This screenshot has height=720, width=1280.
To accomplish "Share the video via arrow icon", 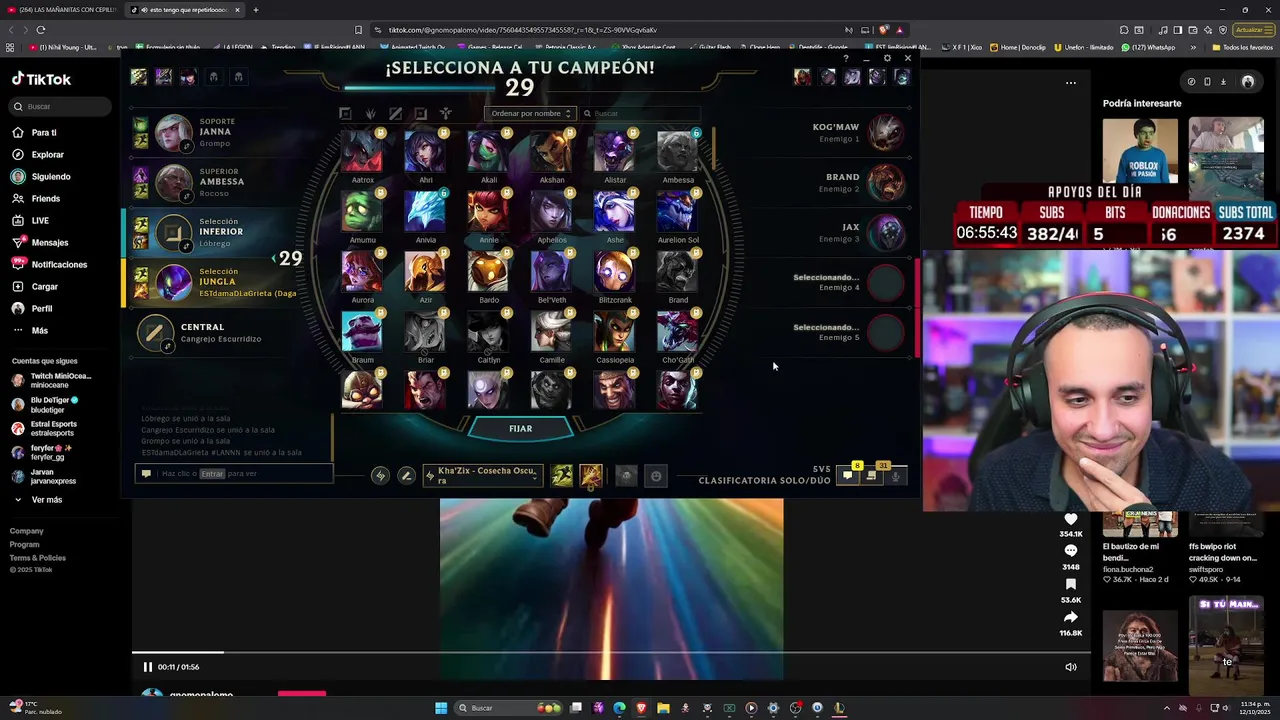I will 1071,617.
